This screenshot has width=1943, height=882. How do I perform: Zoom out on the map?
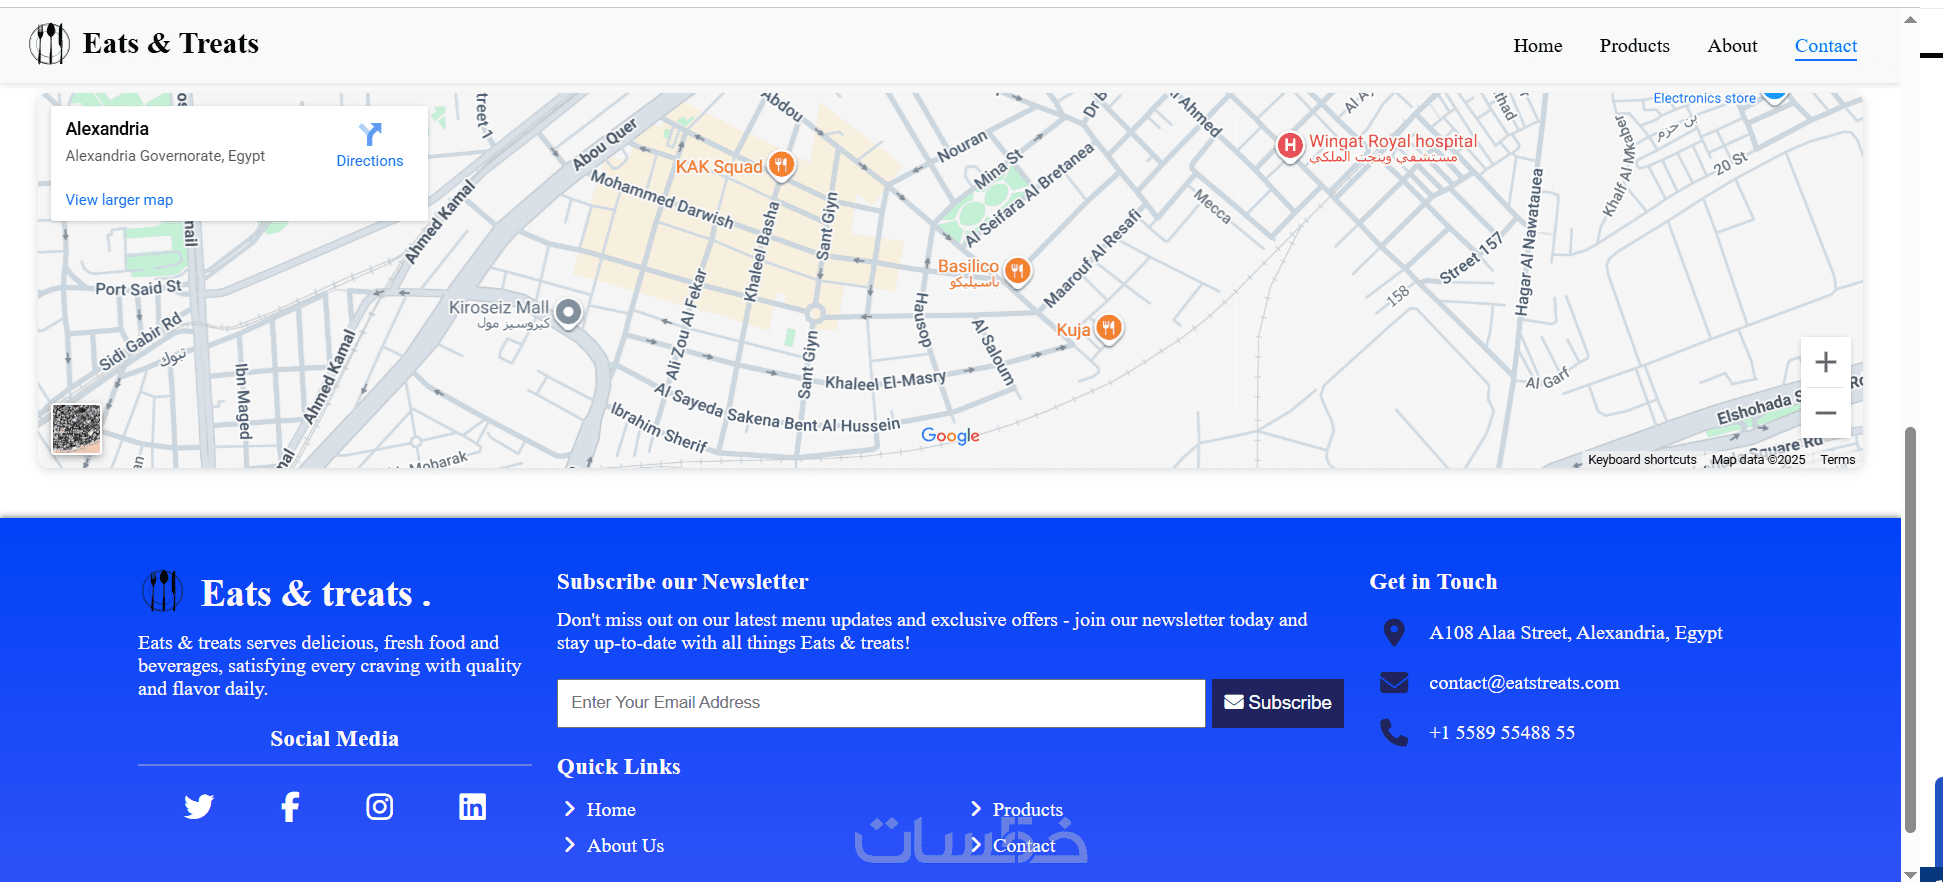[1825, 413]
